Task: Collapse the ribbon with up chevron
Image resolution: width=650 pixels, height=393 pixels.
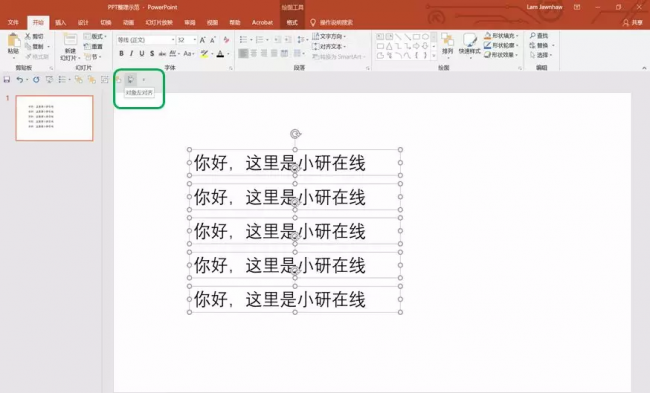Action: tap(644, 68)
